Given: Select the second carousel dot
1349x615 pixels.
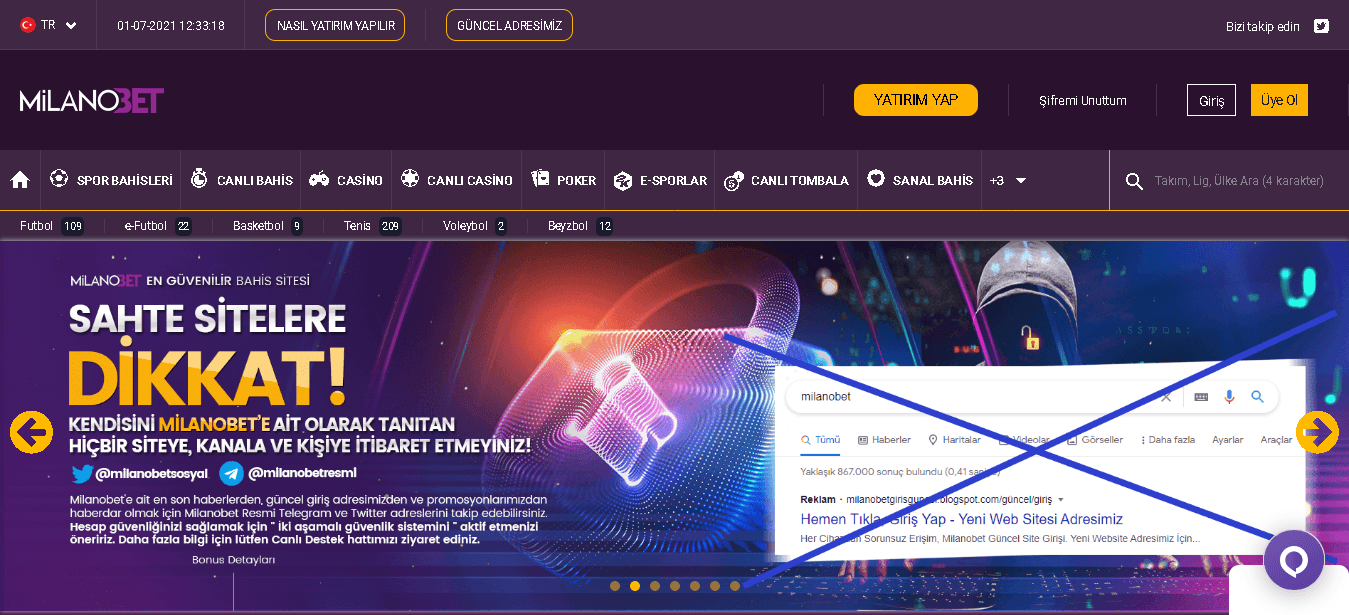Looking at the screenshot, I should (x=635, y=586).
